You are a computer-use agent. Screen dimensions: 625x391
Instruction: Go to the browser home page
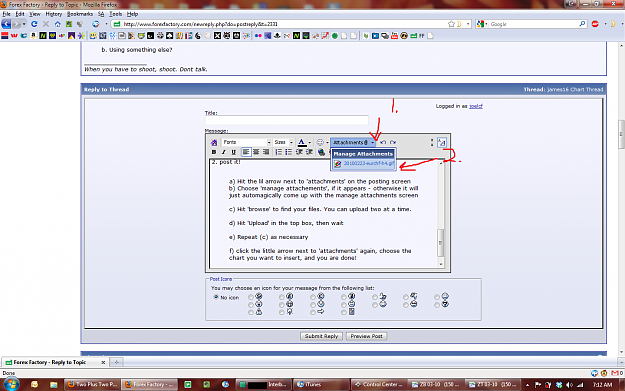pos(57,24)
